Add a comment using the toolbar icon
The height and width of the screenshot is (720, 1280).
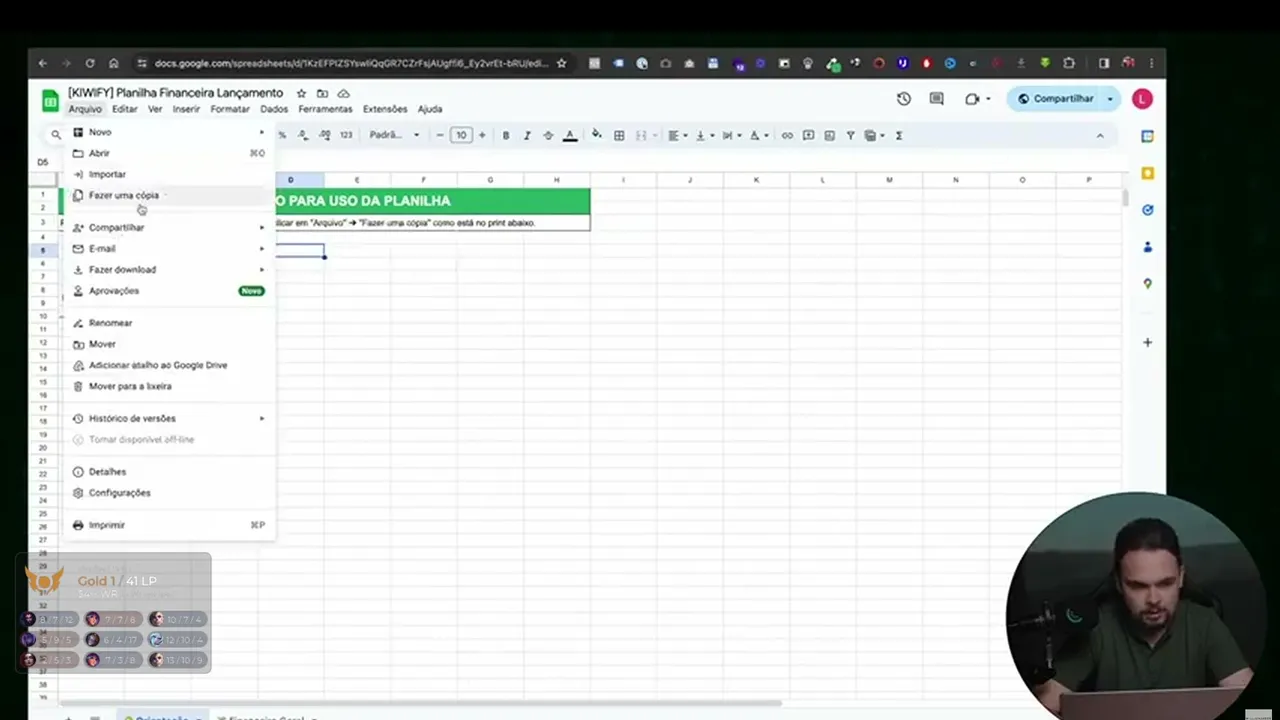(x=808, y=135)
